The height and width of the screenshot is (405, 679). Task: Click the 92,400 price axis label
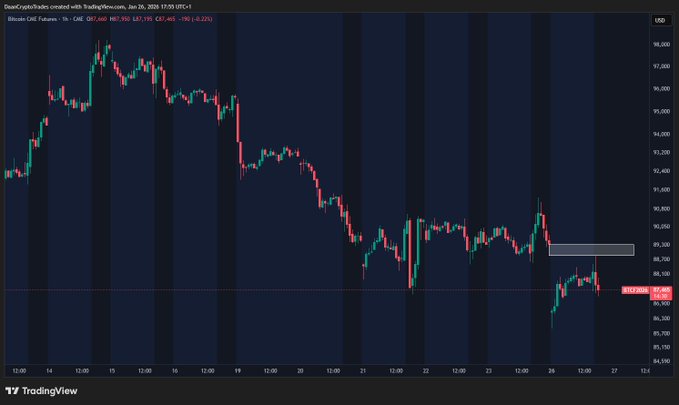click(x=661, y=171)
